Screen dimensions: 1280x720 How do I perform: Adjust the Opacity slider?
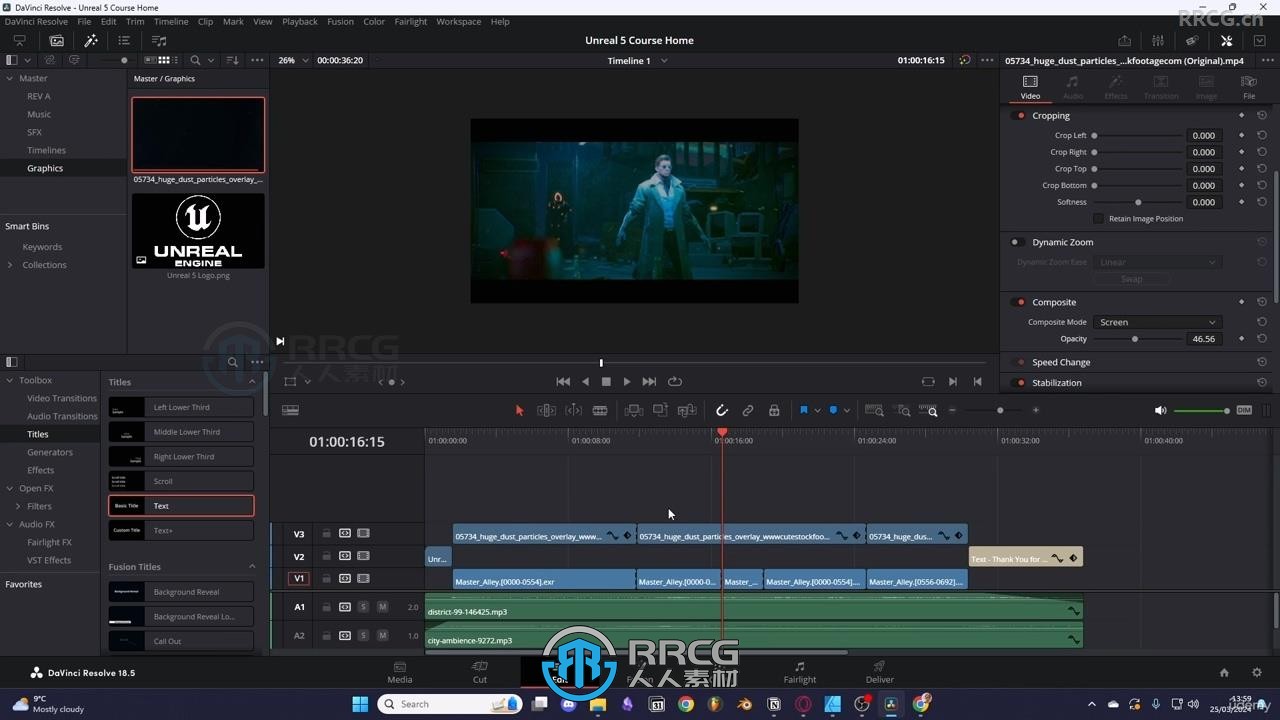click(x=1135, y=339)
